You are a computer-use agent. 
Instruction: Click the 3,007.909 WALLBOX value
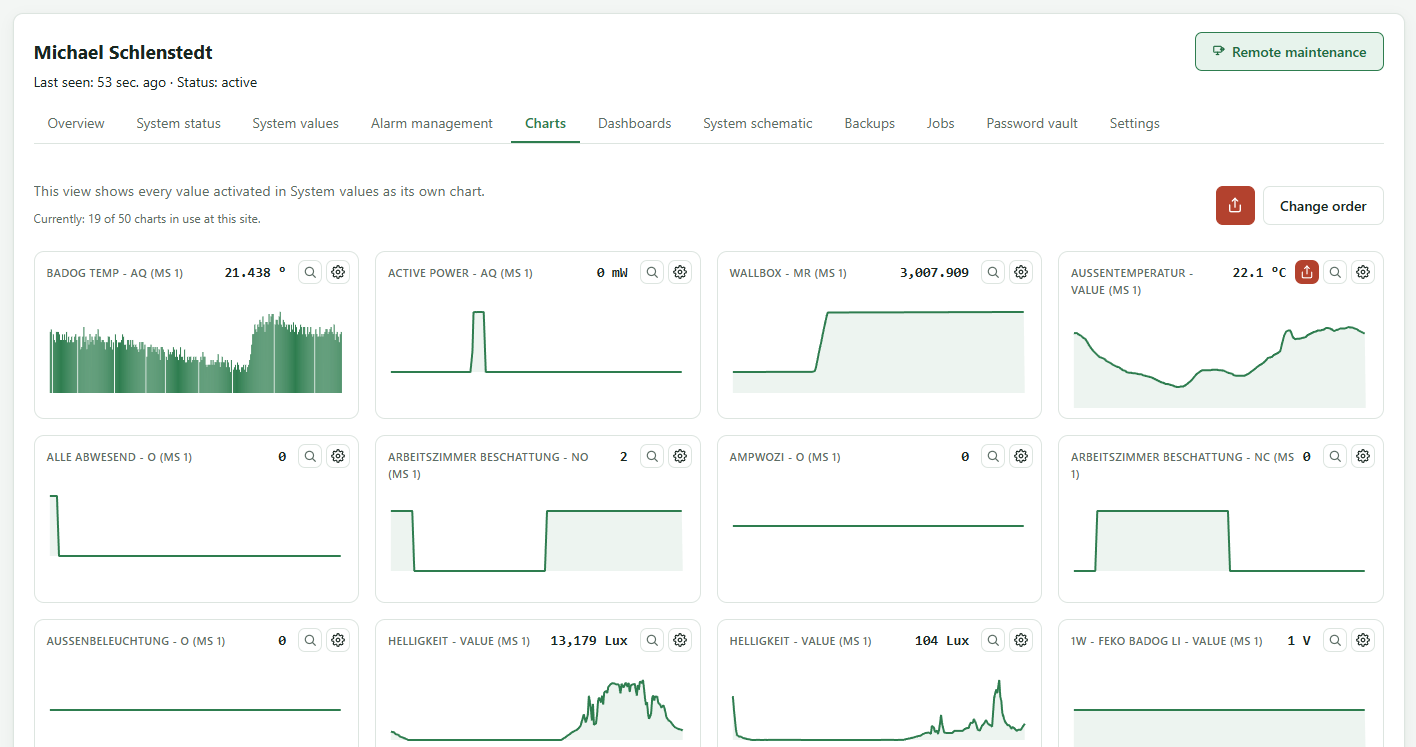[x=934, y=272]
